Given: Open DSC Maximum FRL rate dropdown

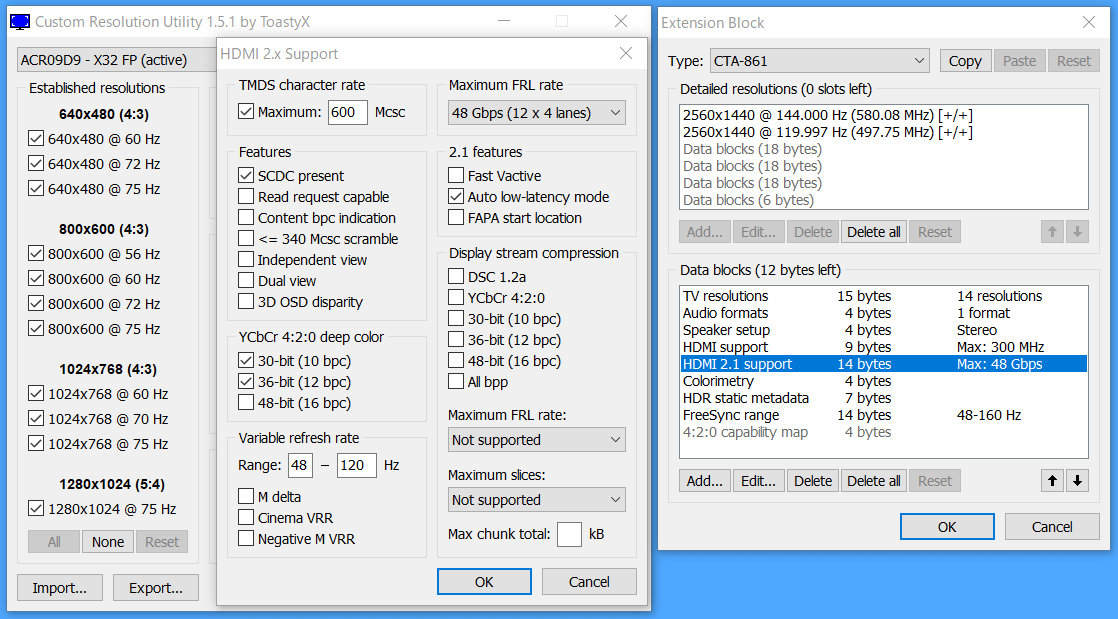Looking at the screenshot, I should point(536,440).
